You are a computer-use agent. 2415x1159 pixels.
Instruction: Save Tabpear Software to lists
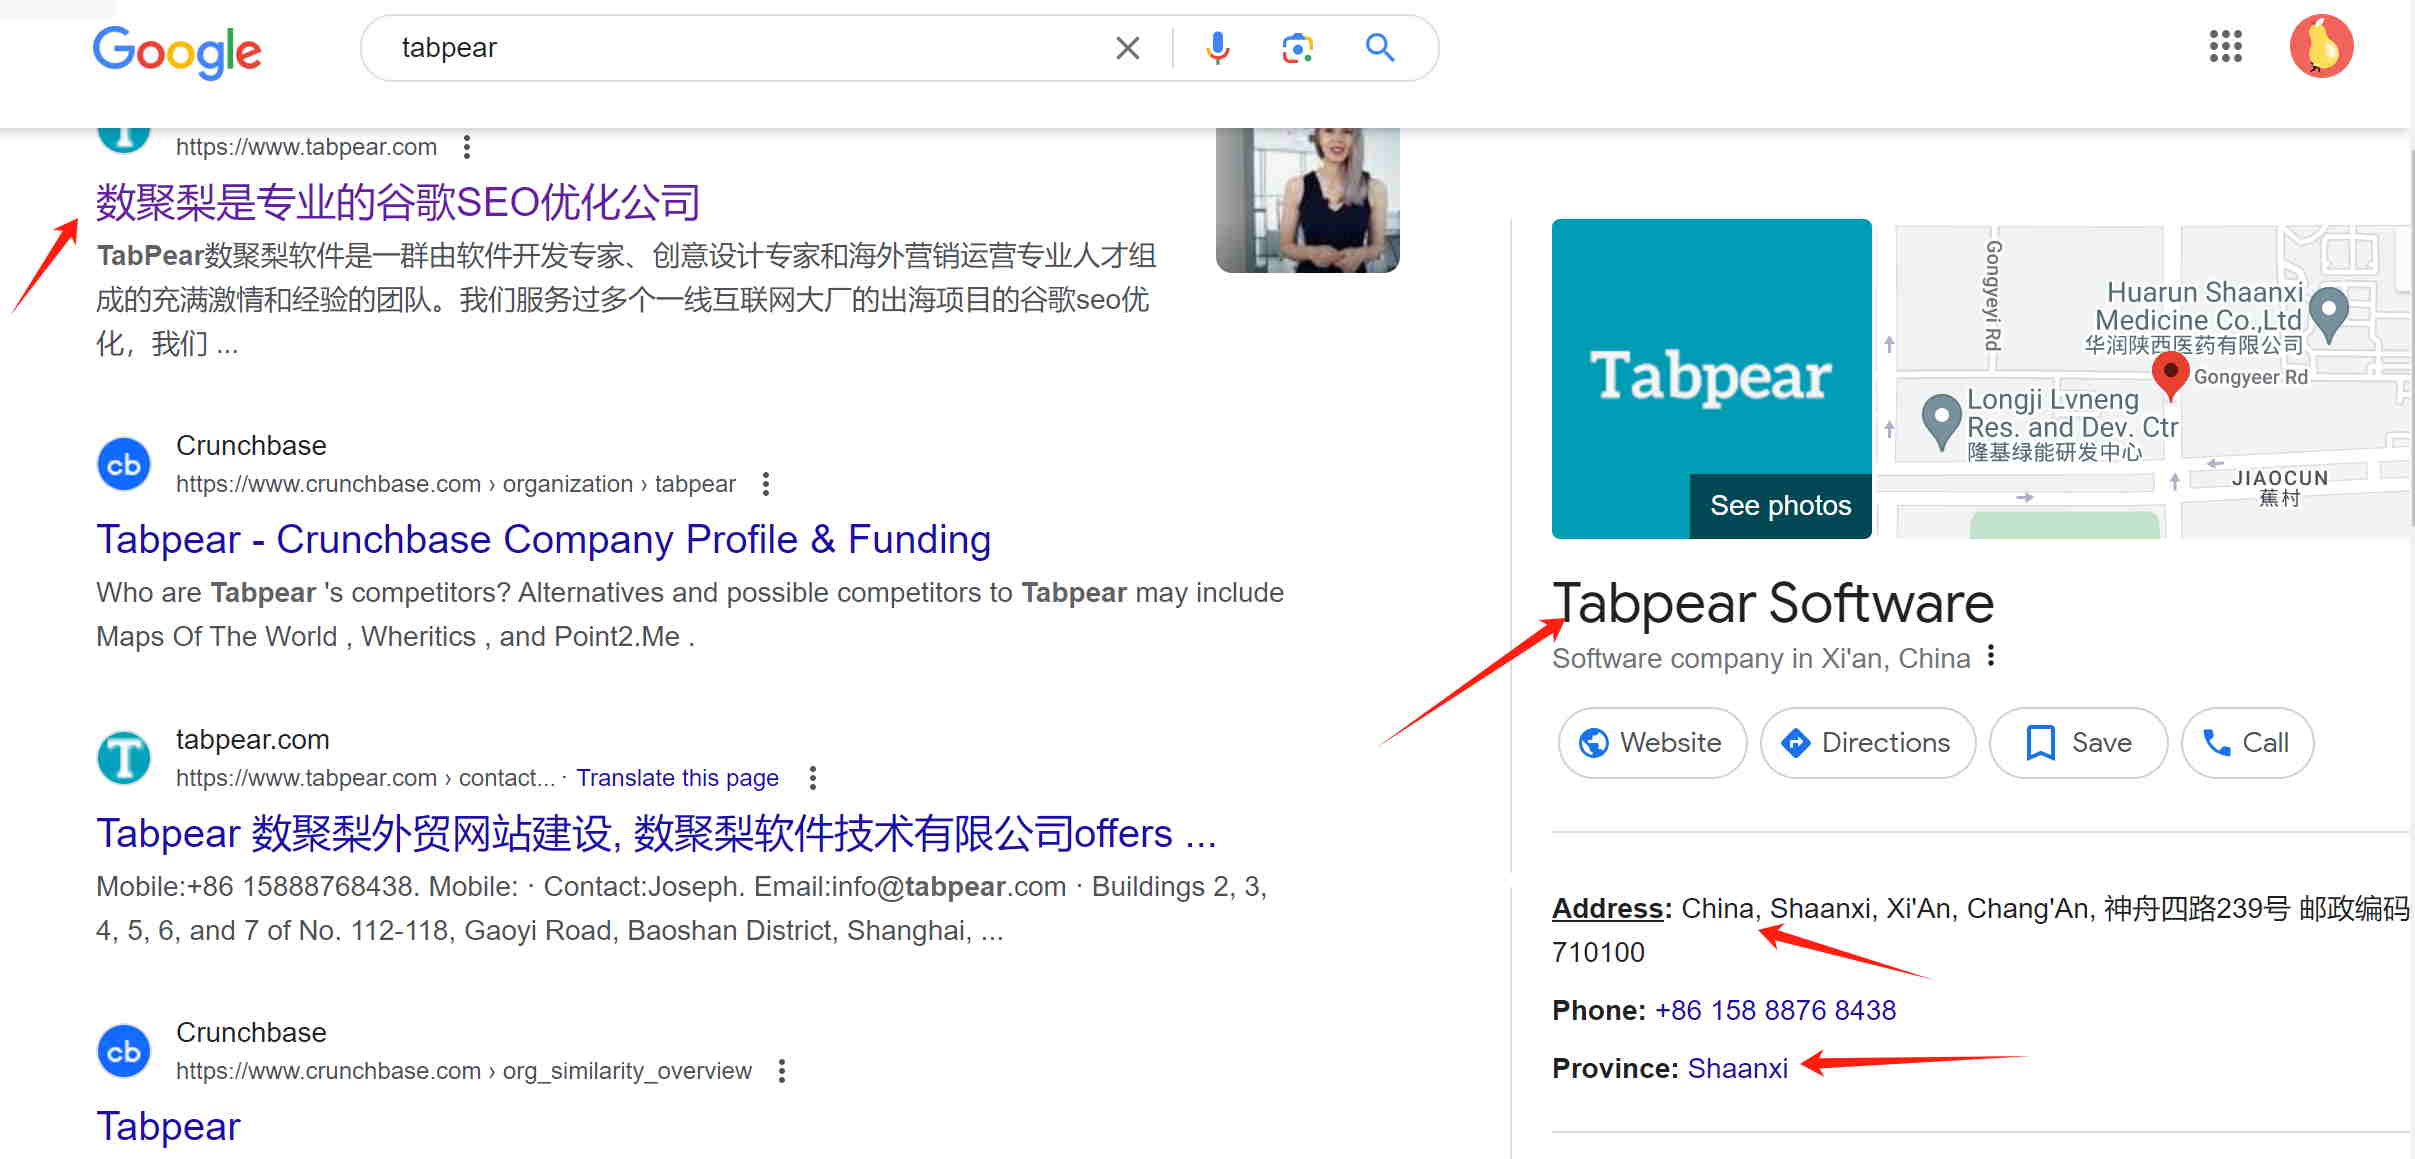2078,743
